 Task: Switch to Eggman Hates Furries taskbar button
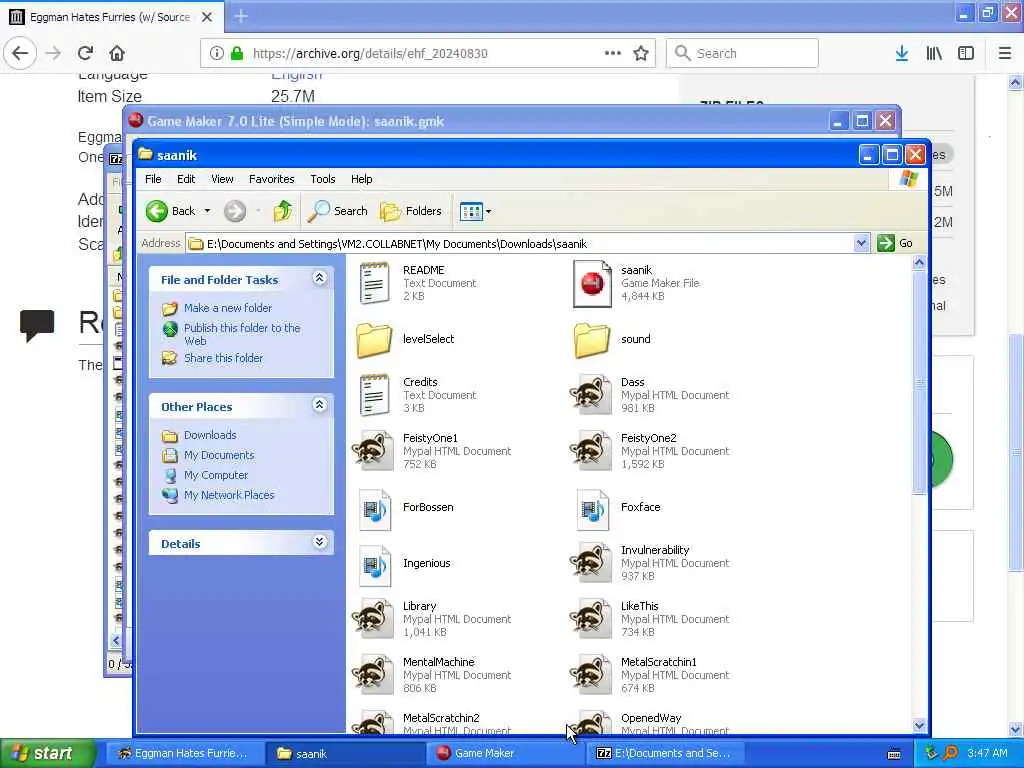pos(184,753)
